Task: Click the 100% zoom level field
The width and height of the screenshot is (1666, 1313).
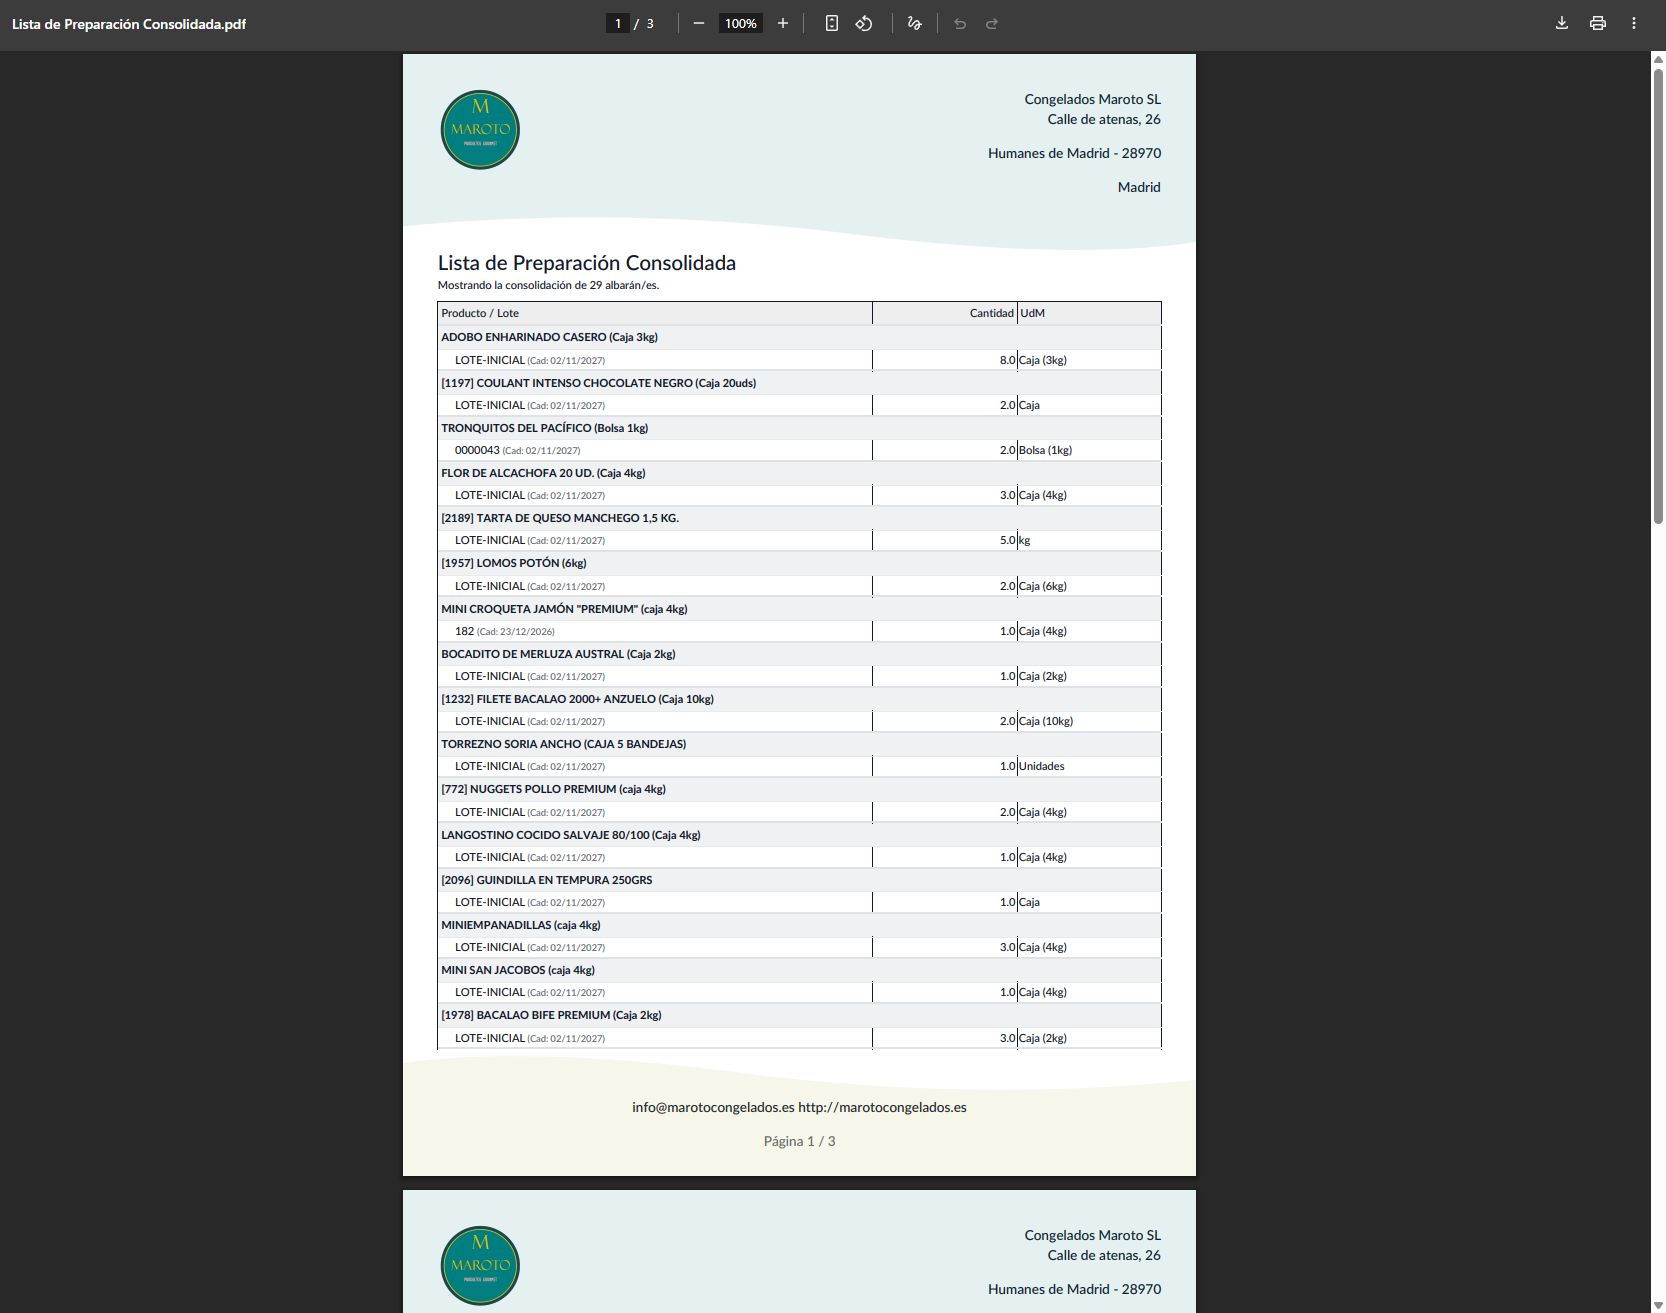Action: [740, 23]
